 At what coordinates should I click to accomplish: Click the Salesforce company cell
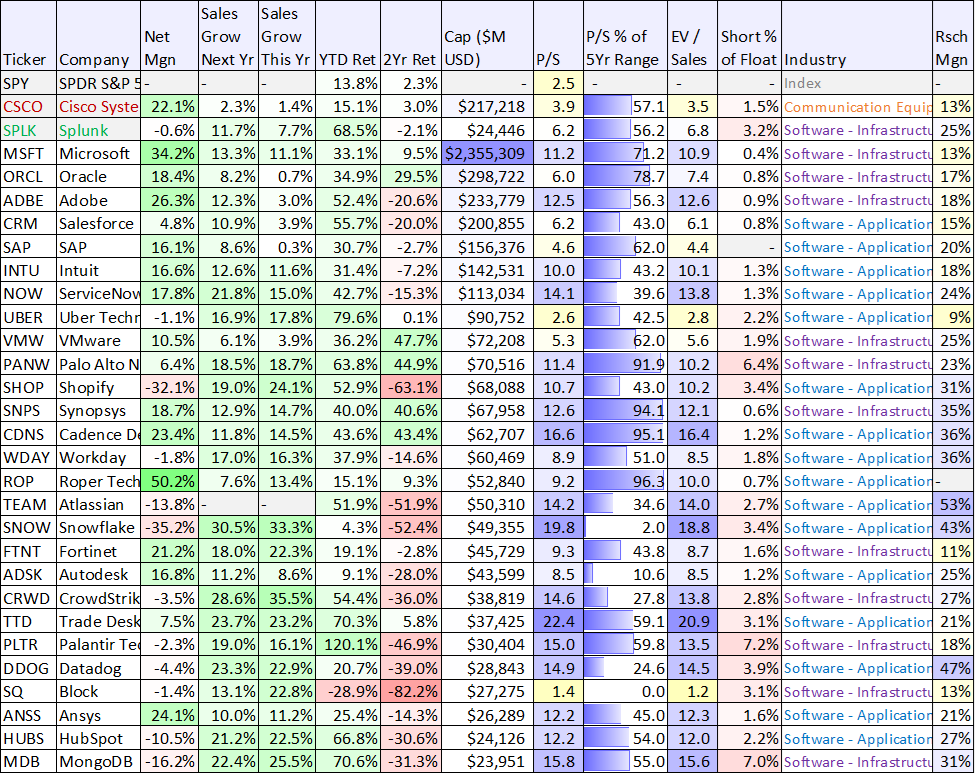(x=98, y=224)
